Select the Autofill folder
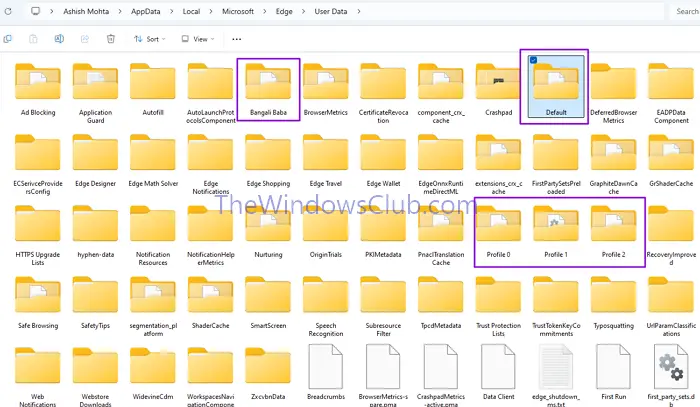This screenshot has height=407, width=700. point(153,89)
